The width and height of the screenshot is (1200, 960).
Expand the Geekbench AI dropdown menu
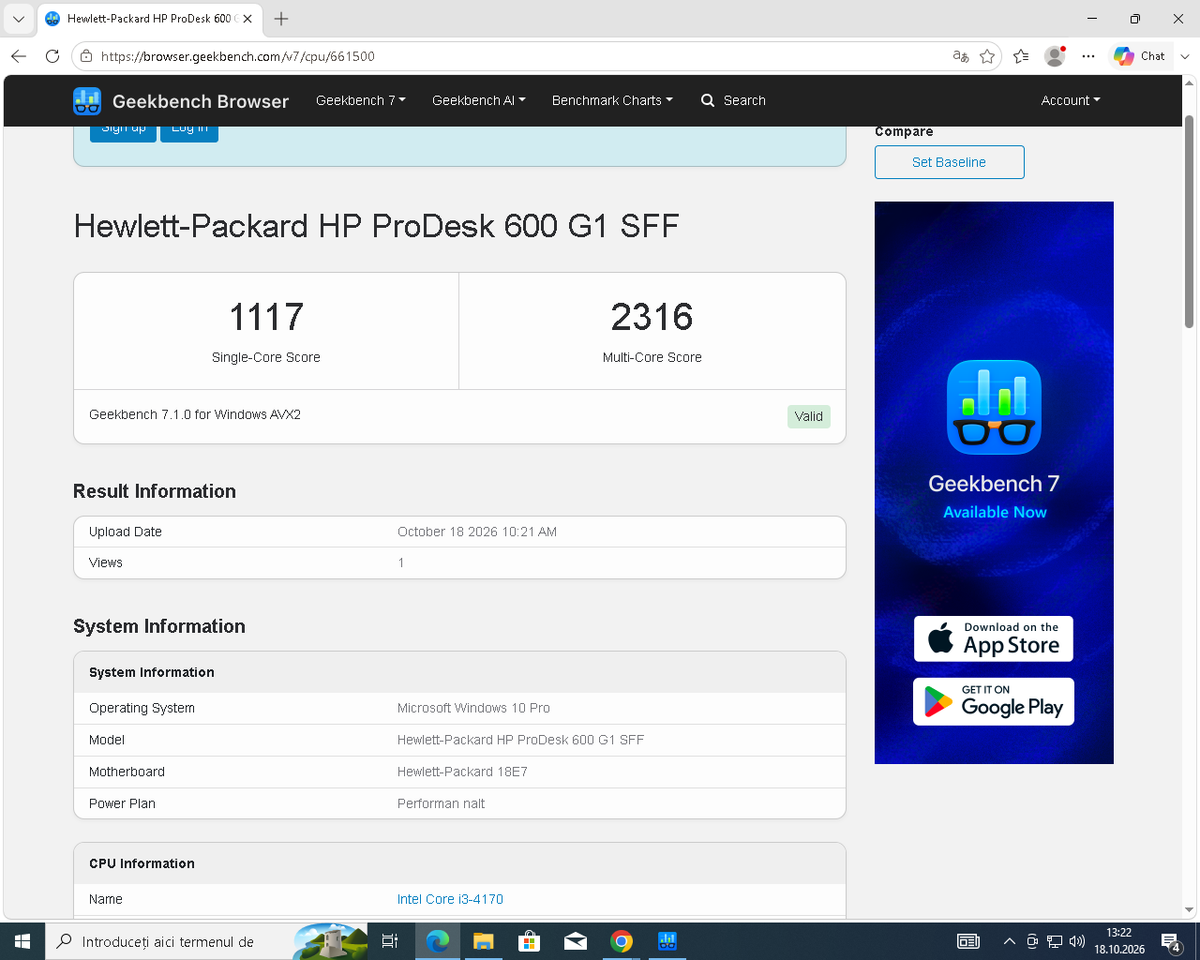click(x=478, y=101)
